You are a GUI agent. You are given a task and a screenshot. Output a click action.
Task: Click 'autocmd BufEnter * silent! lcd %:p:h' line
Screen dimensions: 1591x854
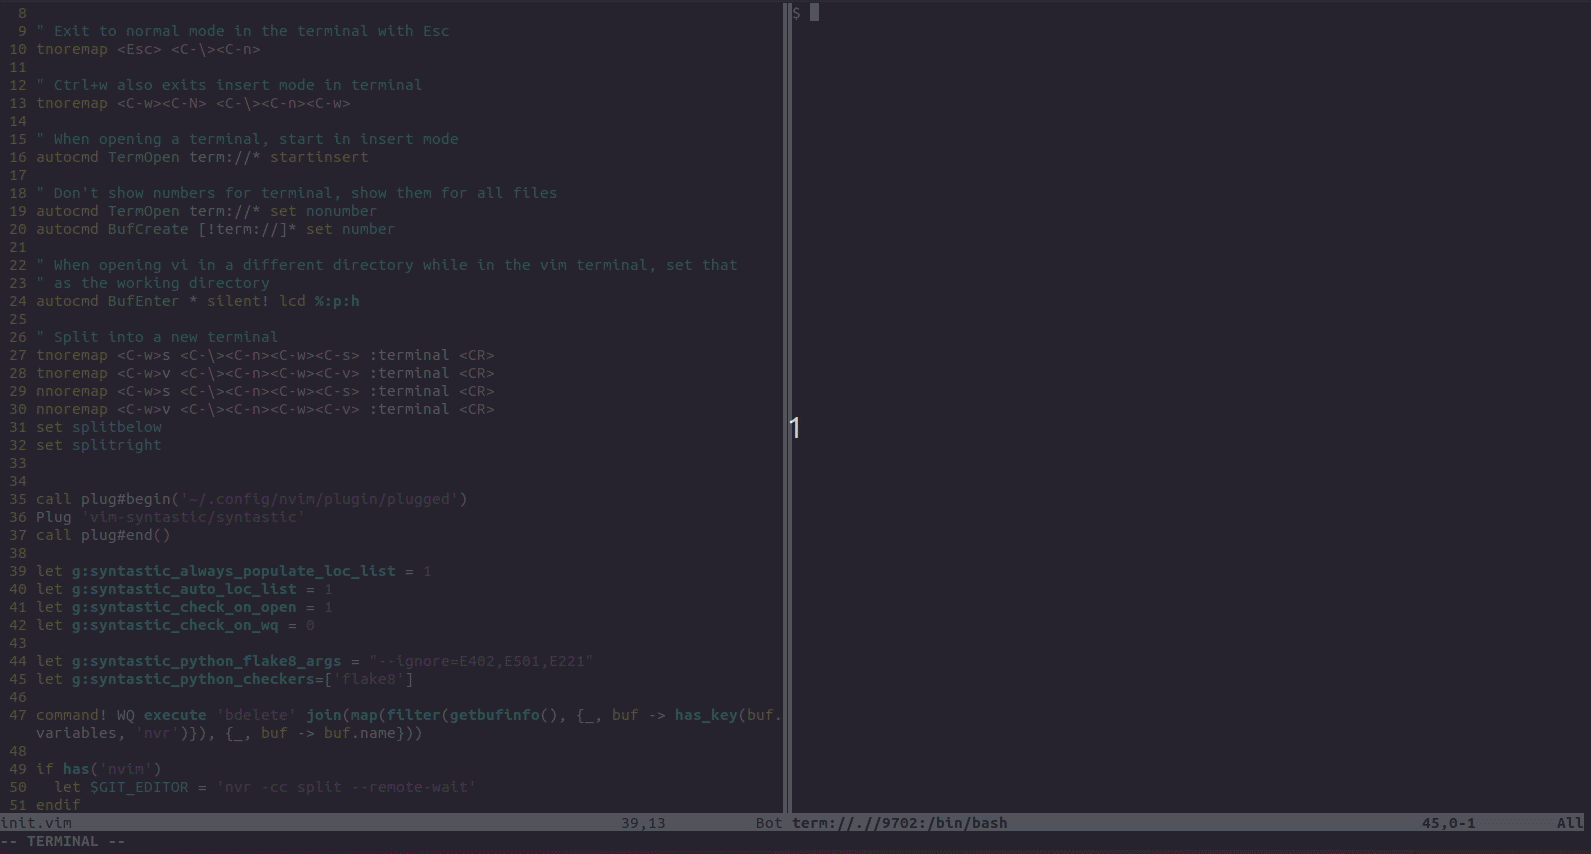tap(197, 301)
